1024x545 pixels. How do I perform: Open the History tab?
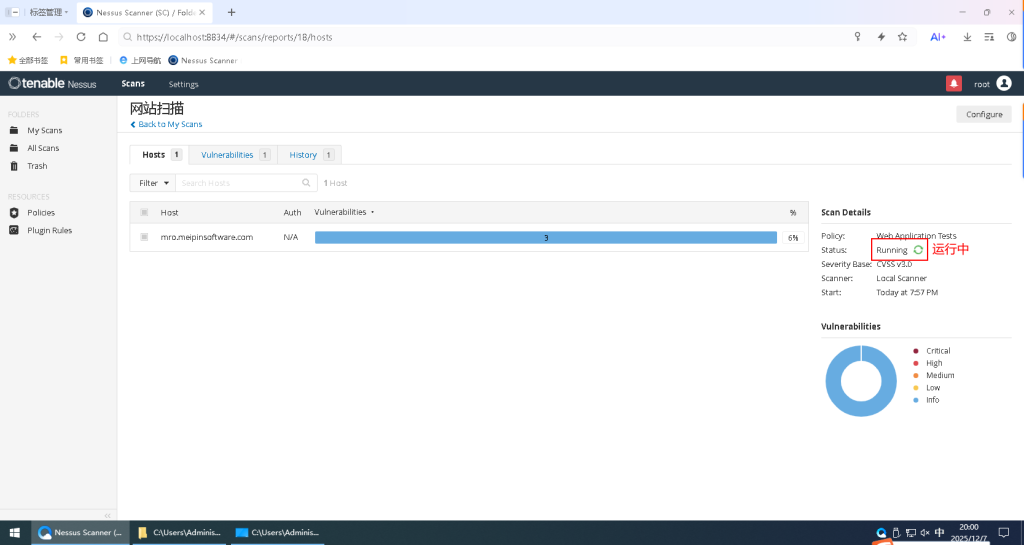click(x=303, y=155)
